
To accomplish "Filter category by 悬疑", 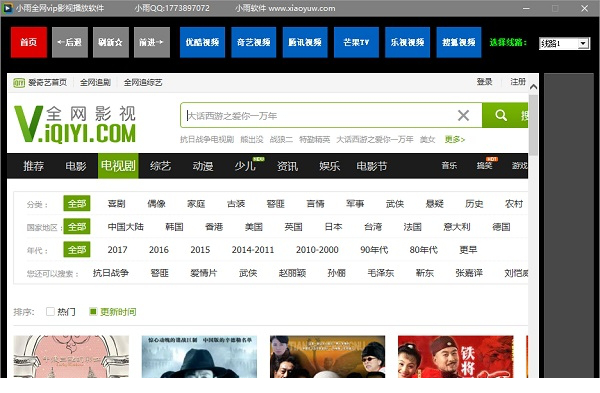I will coord(435,204).
